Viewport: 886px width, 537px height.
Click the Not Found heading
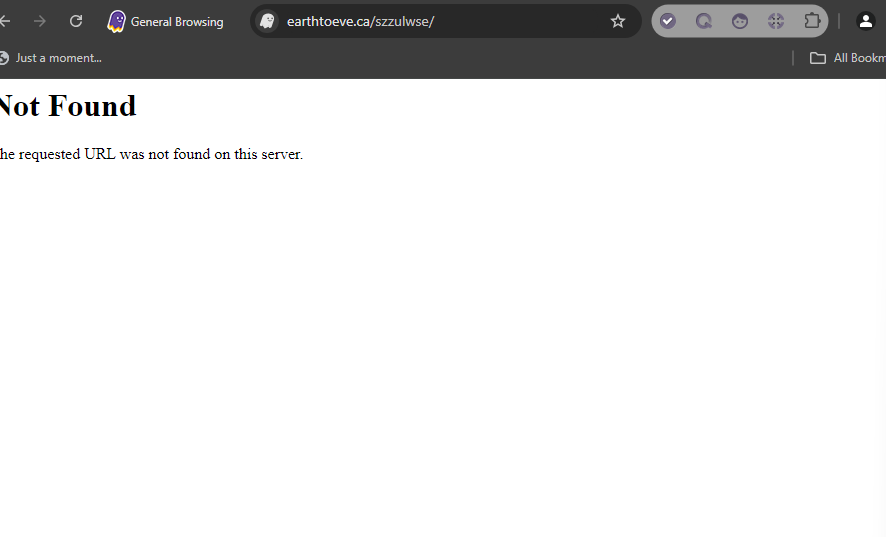coord(68,106)
